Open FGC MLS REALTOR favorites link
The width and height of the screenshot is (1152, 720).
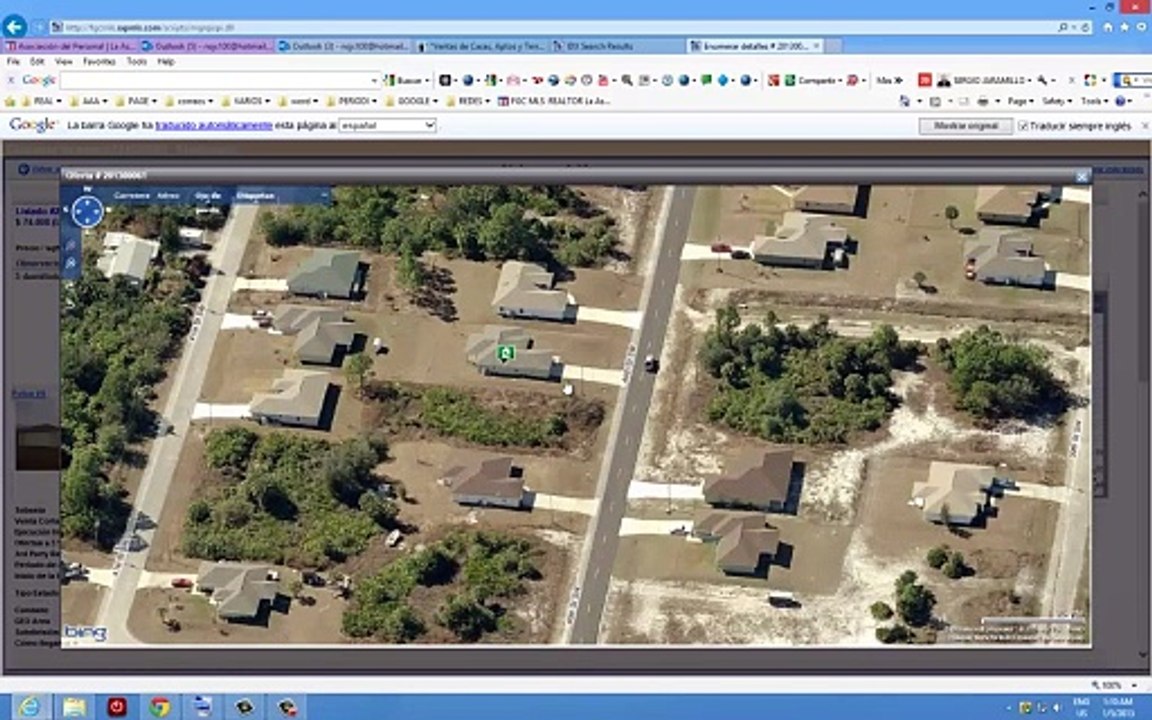coord(554,101)
